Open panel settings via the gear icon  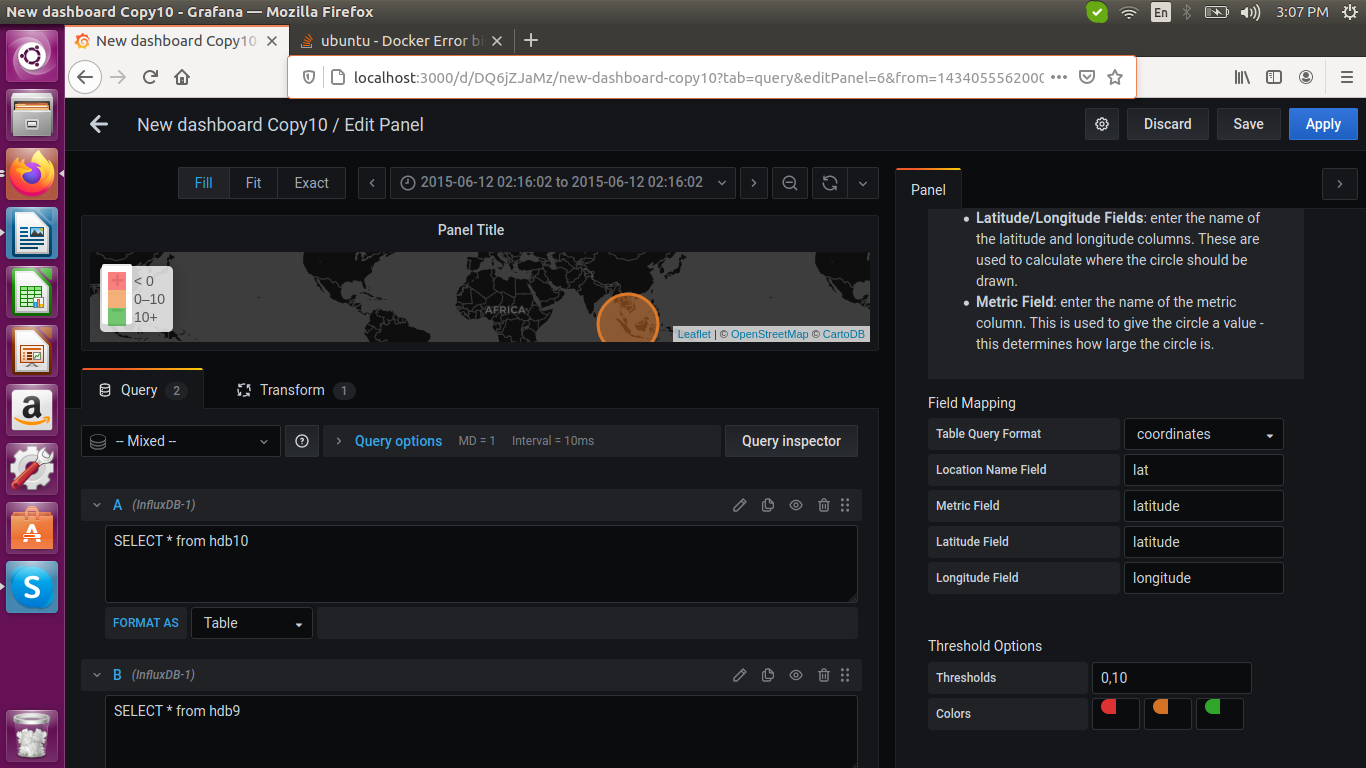1101,124
